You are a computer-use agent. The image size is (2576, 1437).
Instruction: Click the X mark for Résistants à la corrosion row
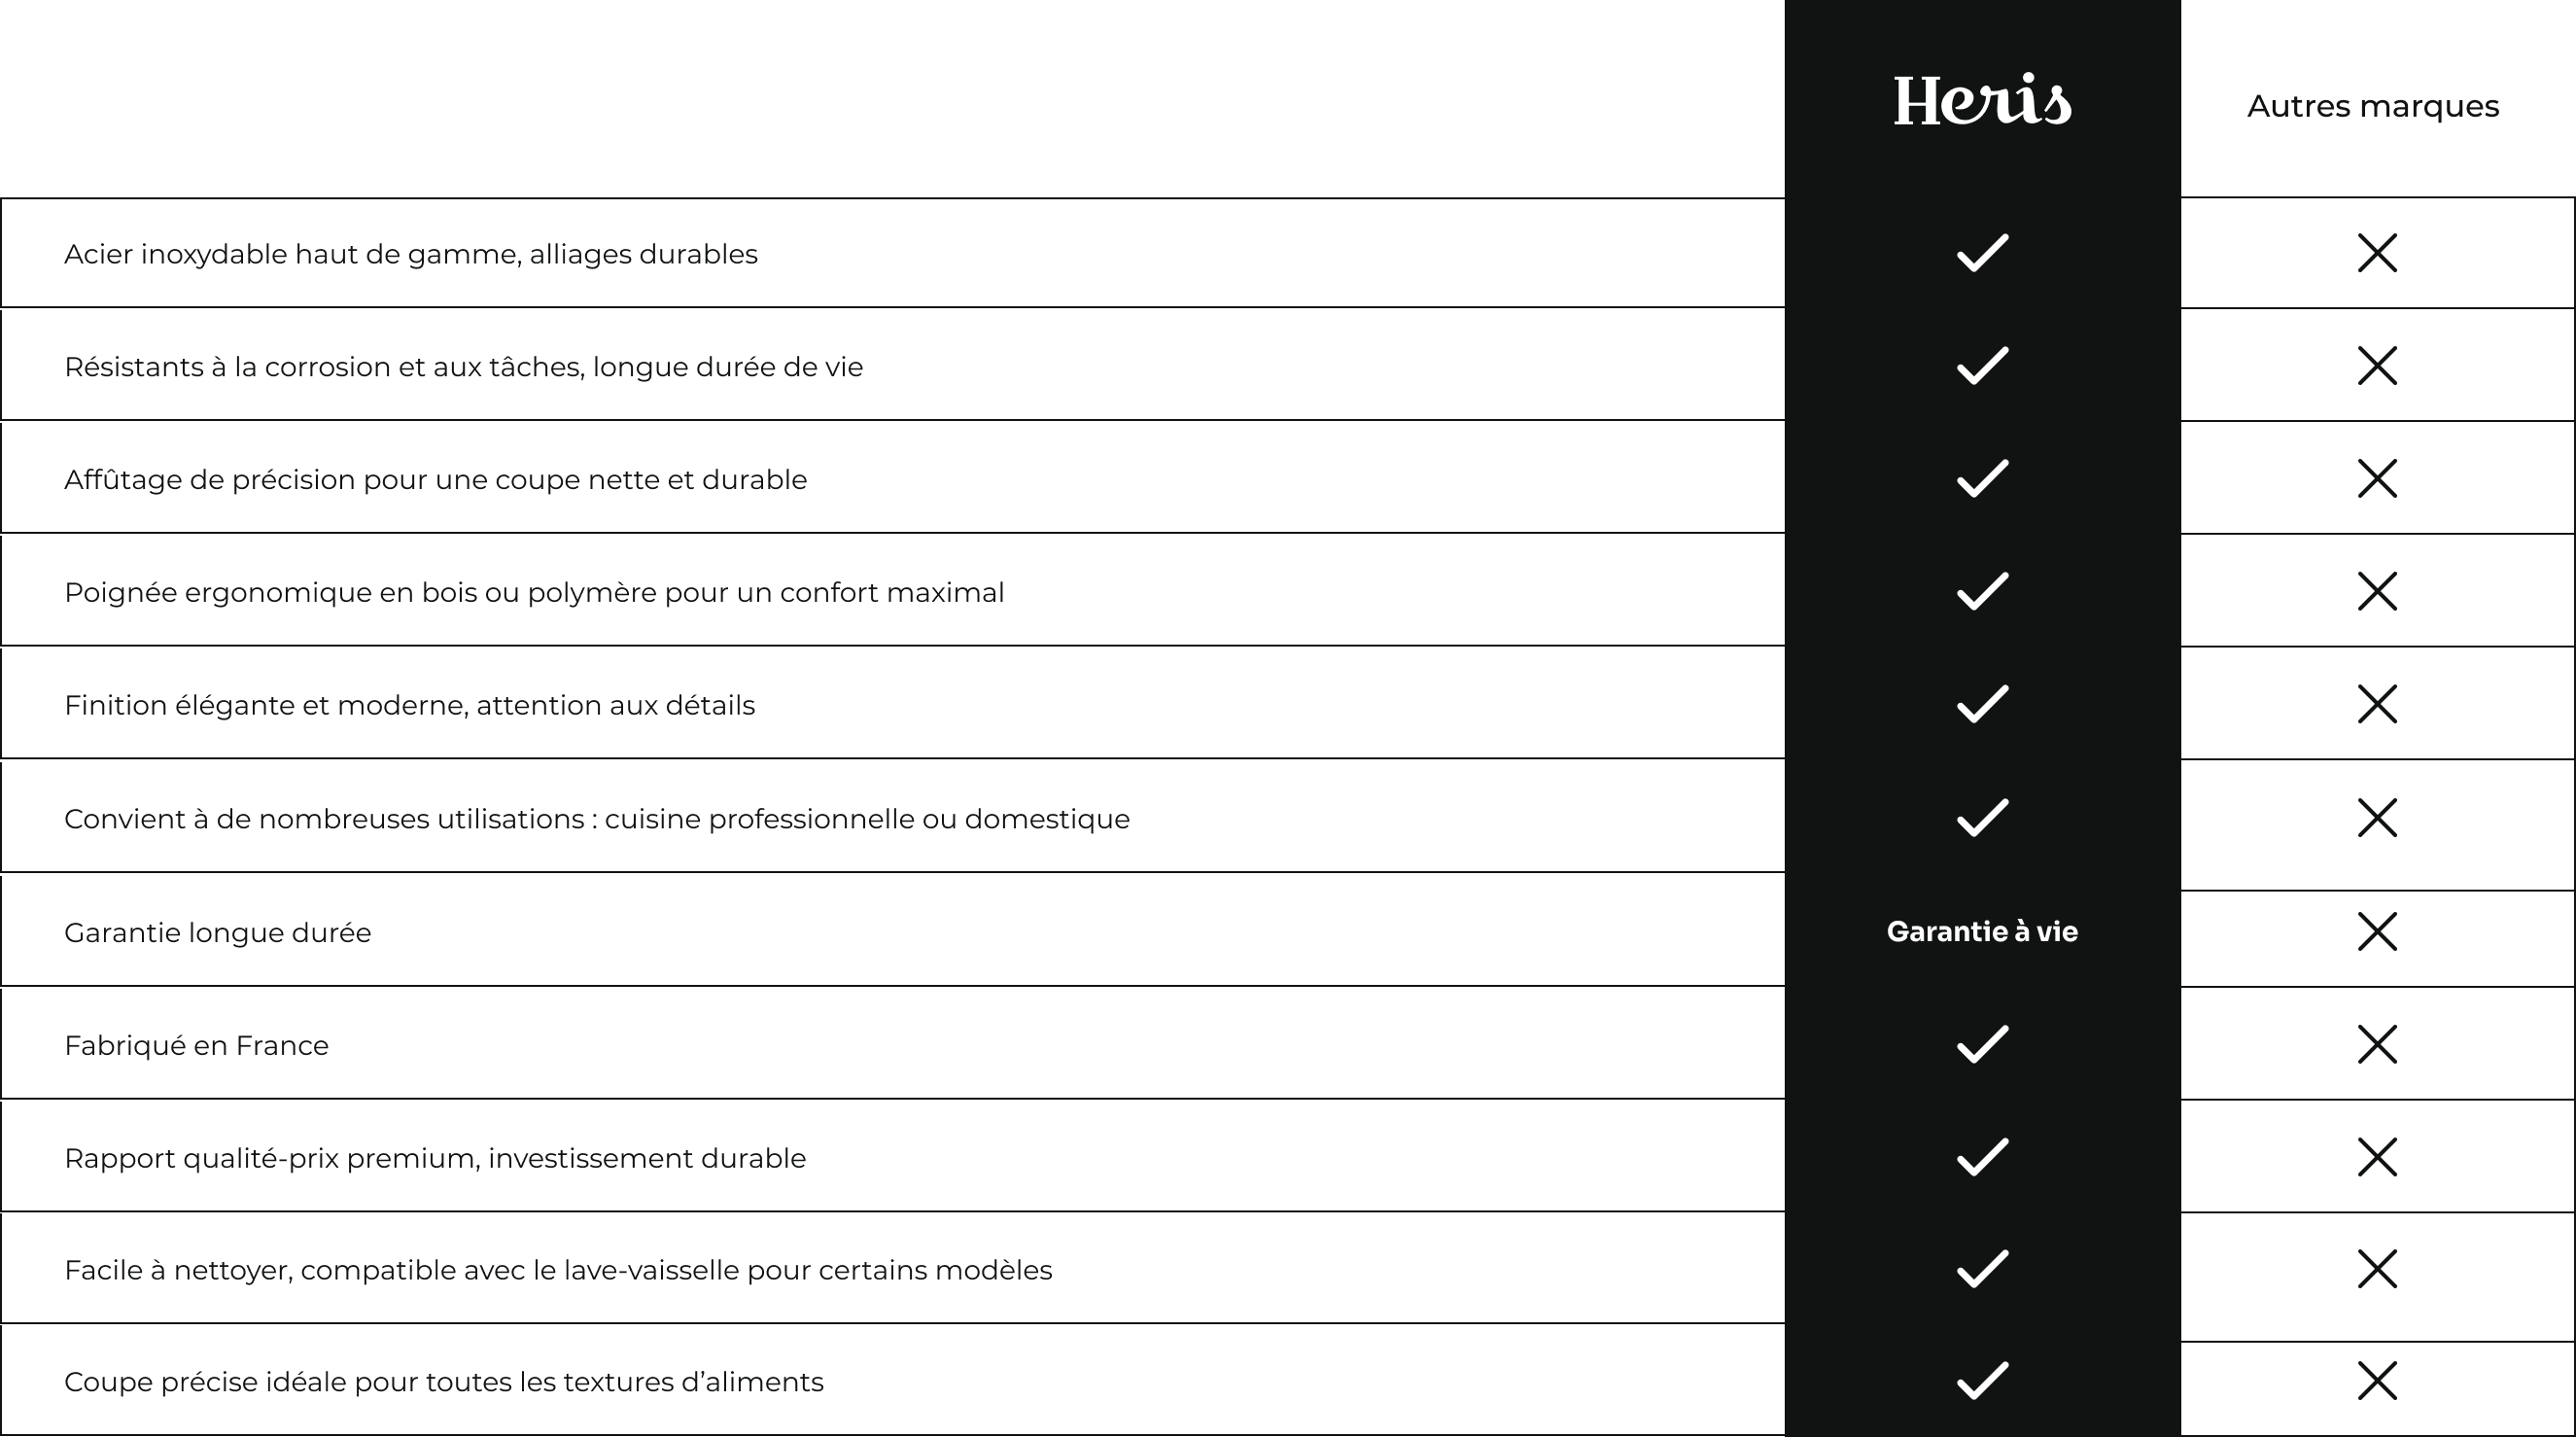(x=2377, y=366)
